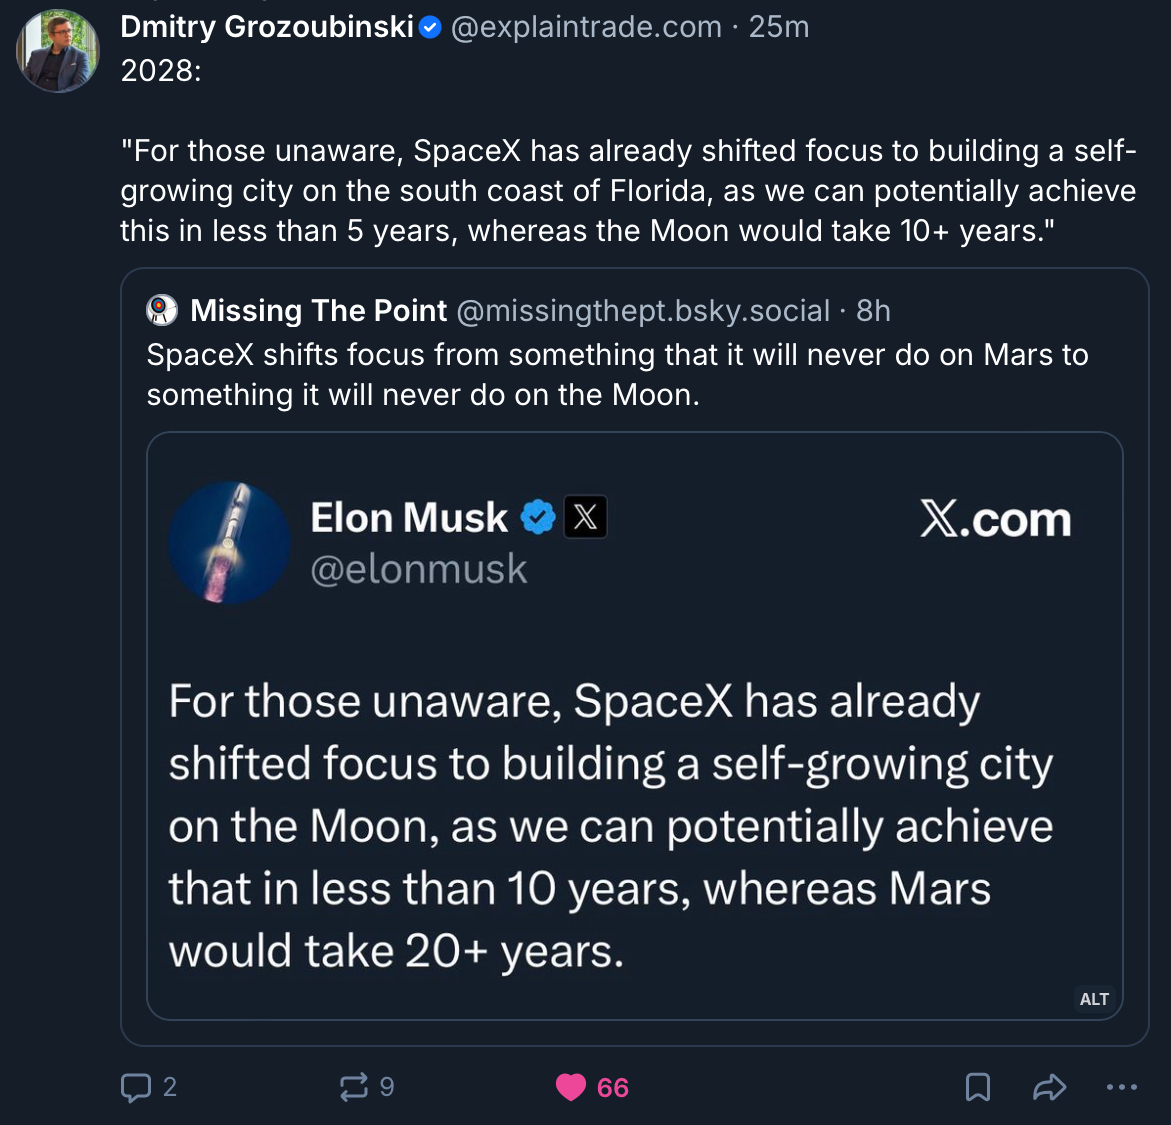Click the 25m post timestamp
The height and width of the screenshot is (1125, 1171).
779,27
